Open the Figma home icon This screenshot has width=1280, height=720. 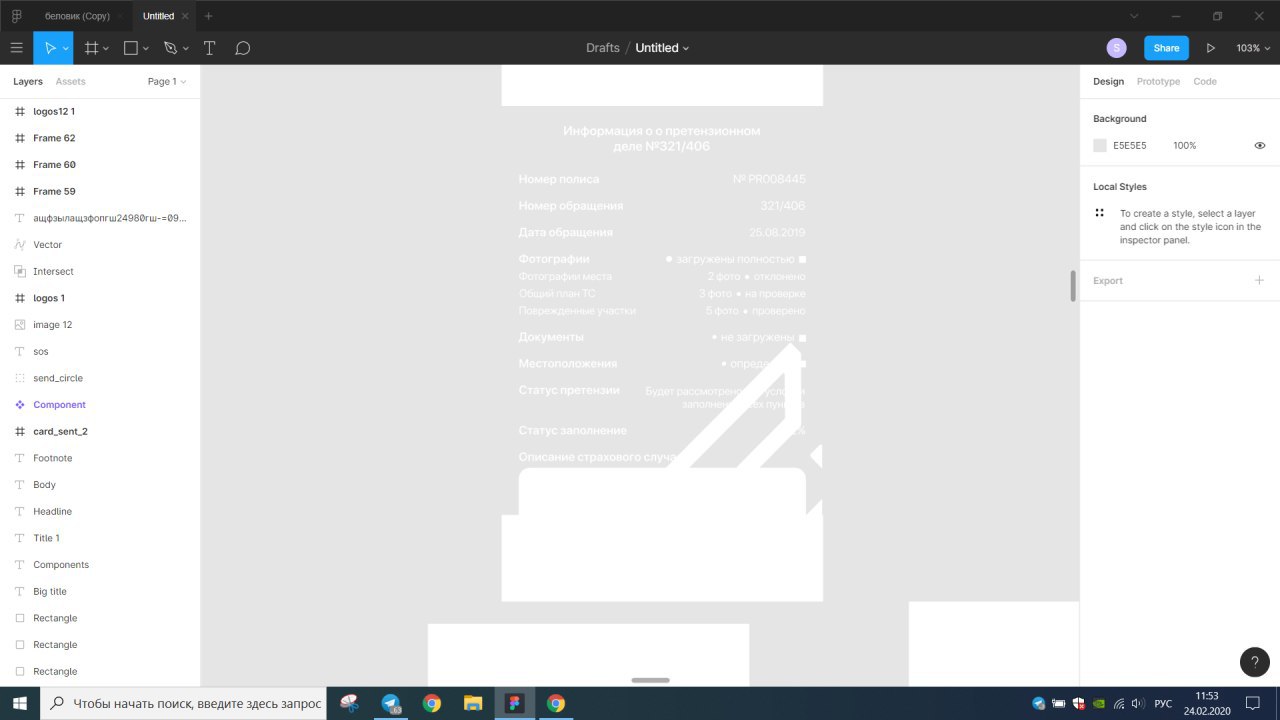click(x=16, y=16)
